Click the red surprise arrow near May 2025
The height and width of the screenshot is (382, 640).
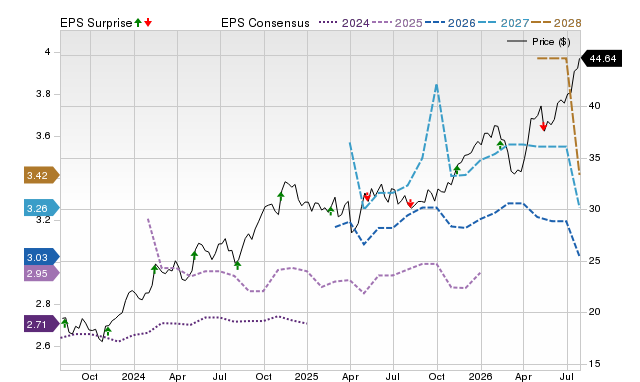click(x=367, y=196)
